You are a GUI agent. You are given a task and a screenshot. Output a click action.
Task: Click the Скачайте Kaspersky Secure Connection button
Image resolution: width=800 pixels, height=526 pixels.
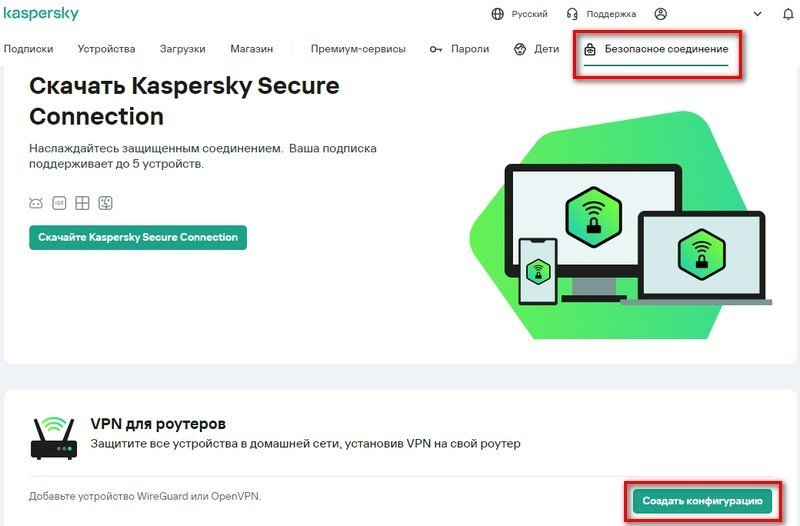click(138, 237)
